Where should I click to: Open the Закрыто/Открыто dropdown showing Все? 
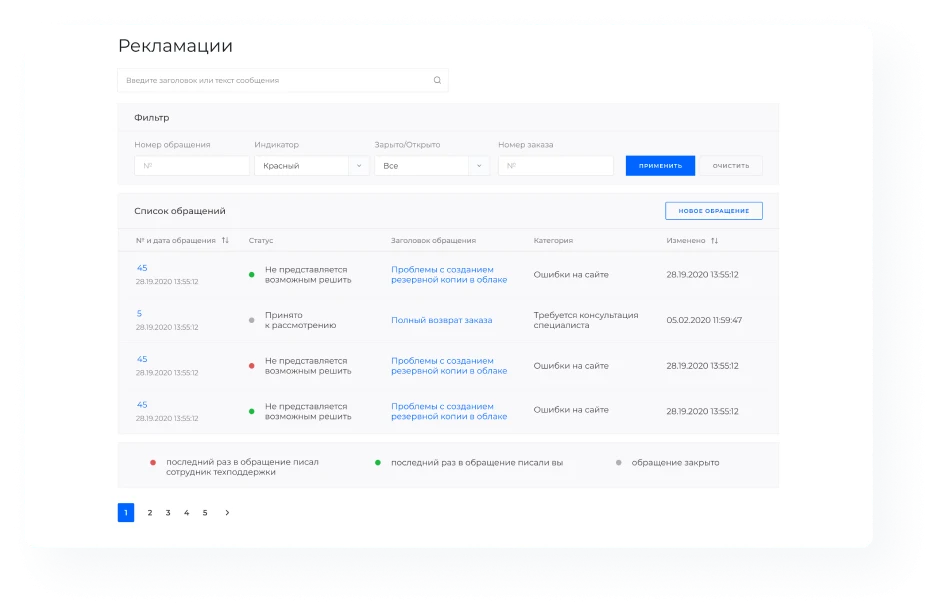tap(432, 166)
